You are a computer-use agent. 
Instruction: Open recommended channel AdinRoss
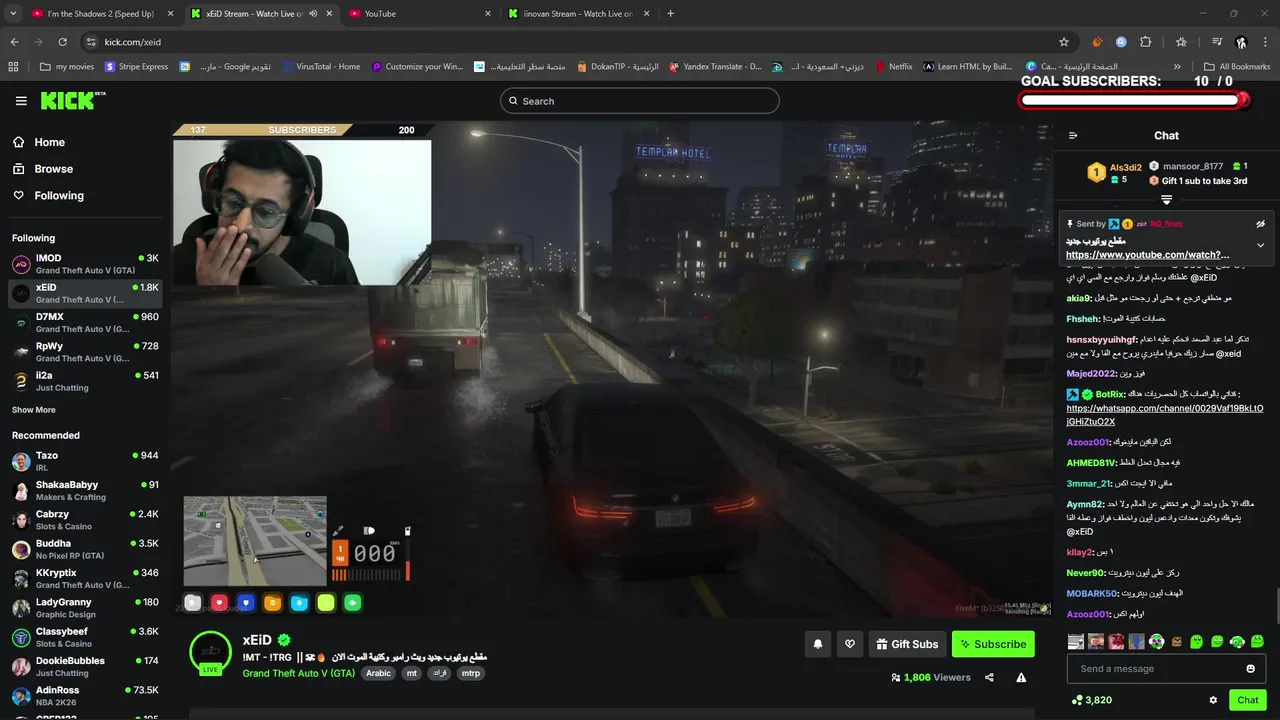pyautogui.click(x=85, y=696)
